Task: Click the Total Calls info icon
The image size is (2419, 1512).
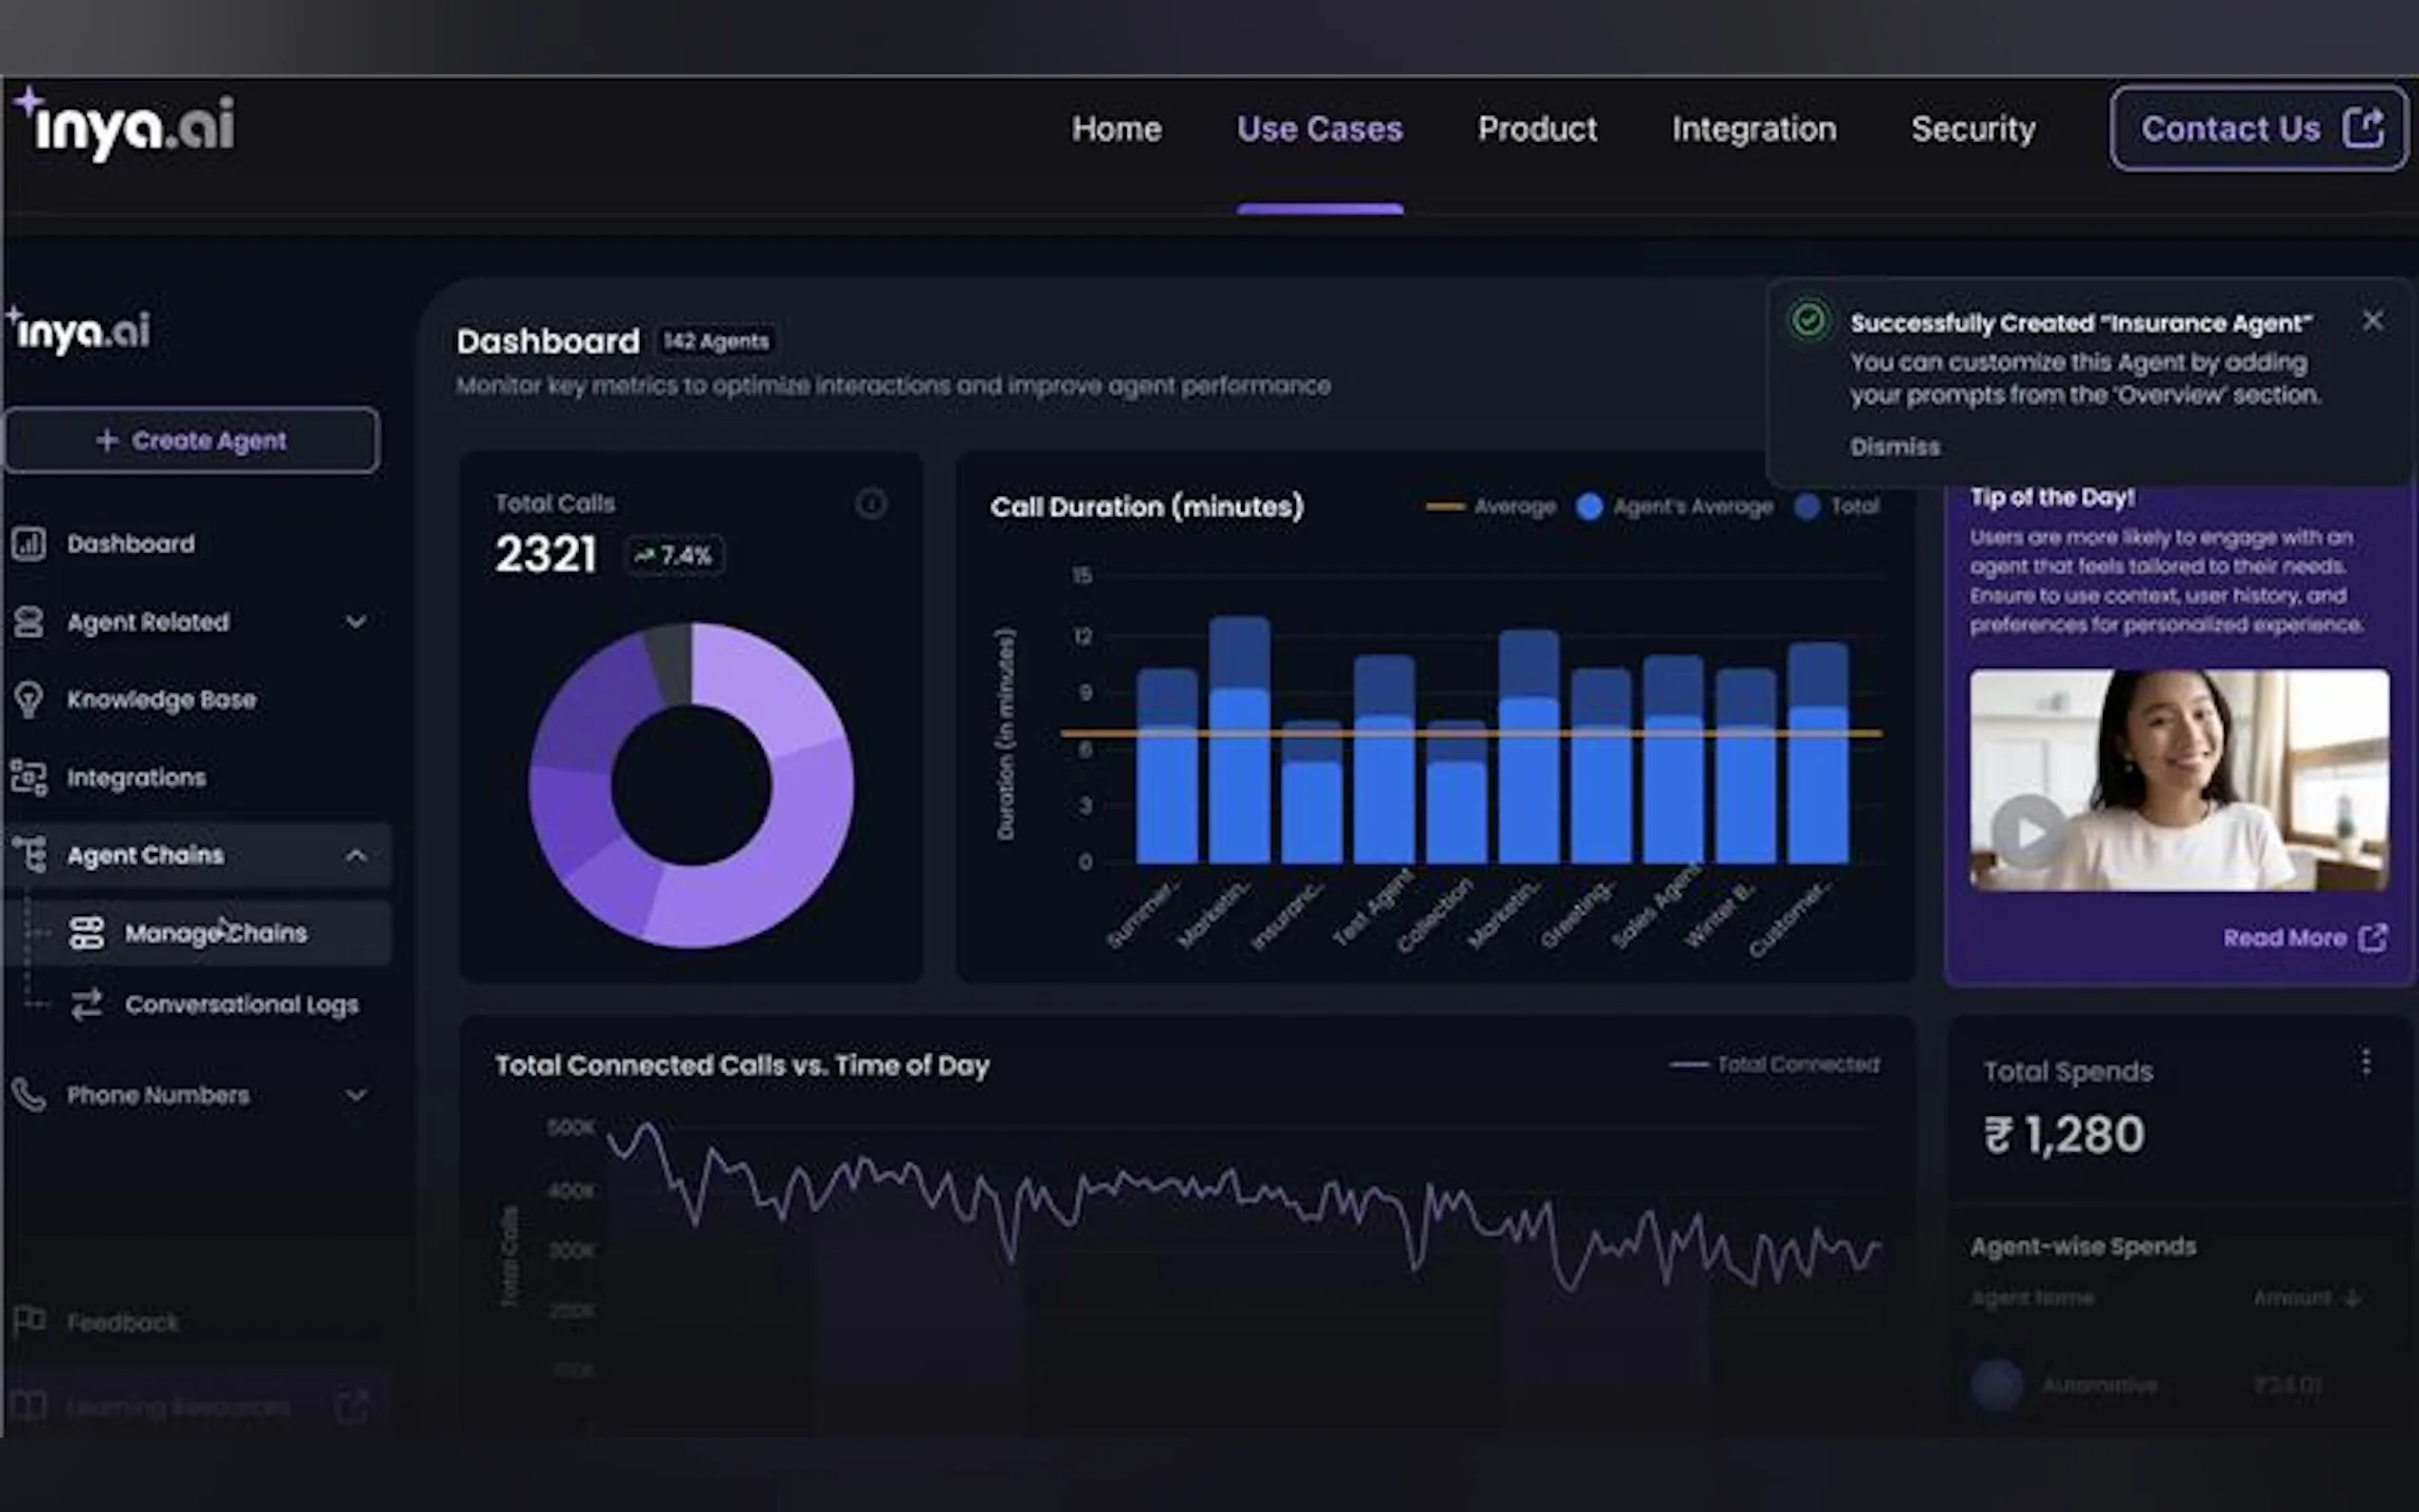Action: tap(871, 504)
